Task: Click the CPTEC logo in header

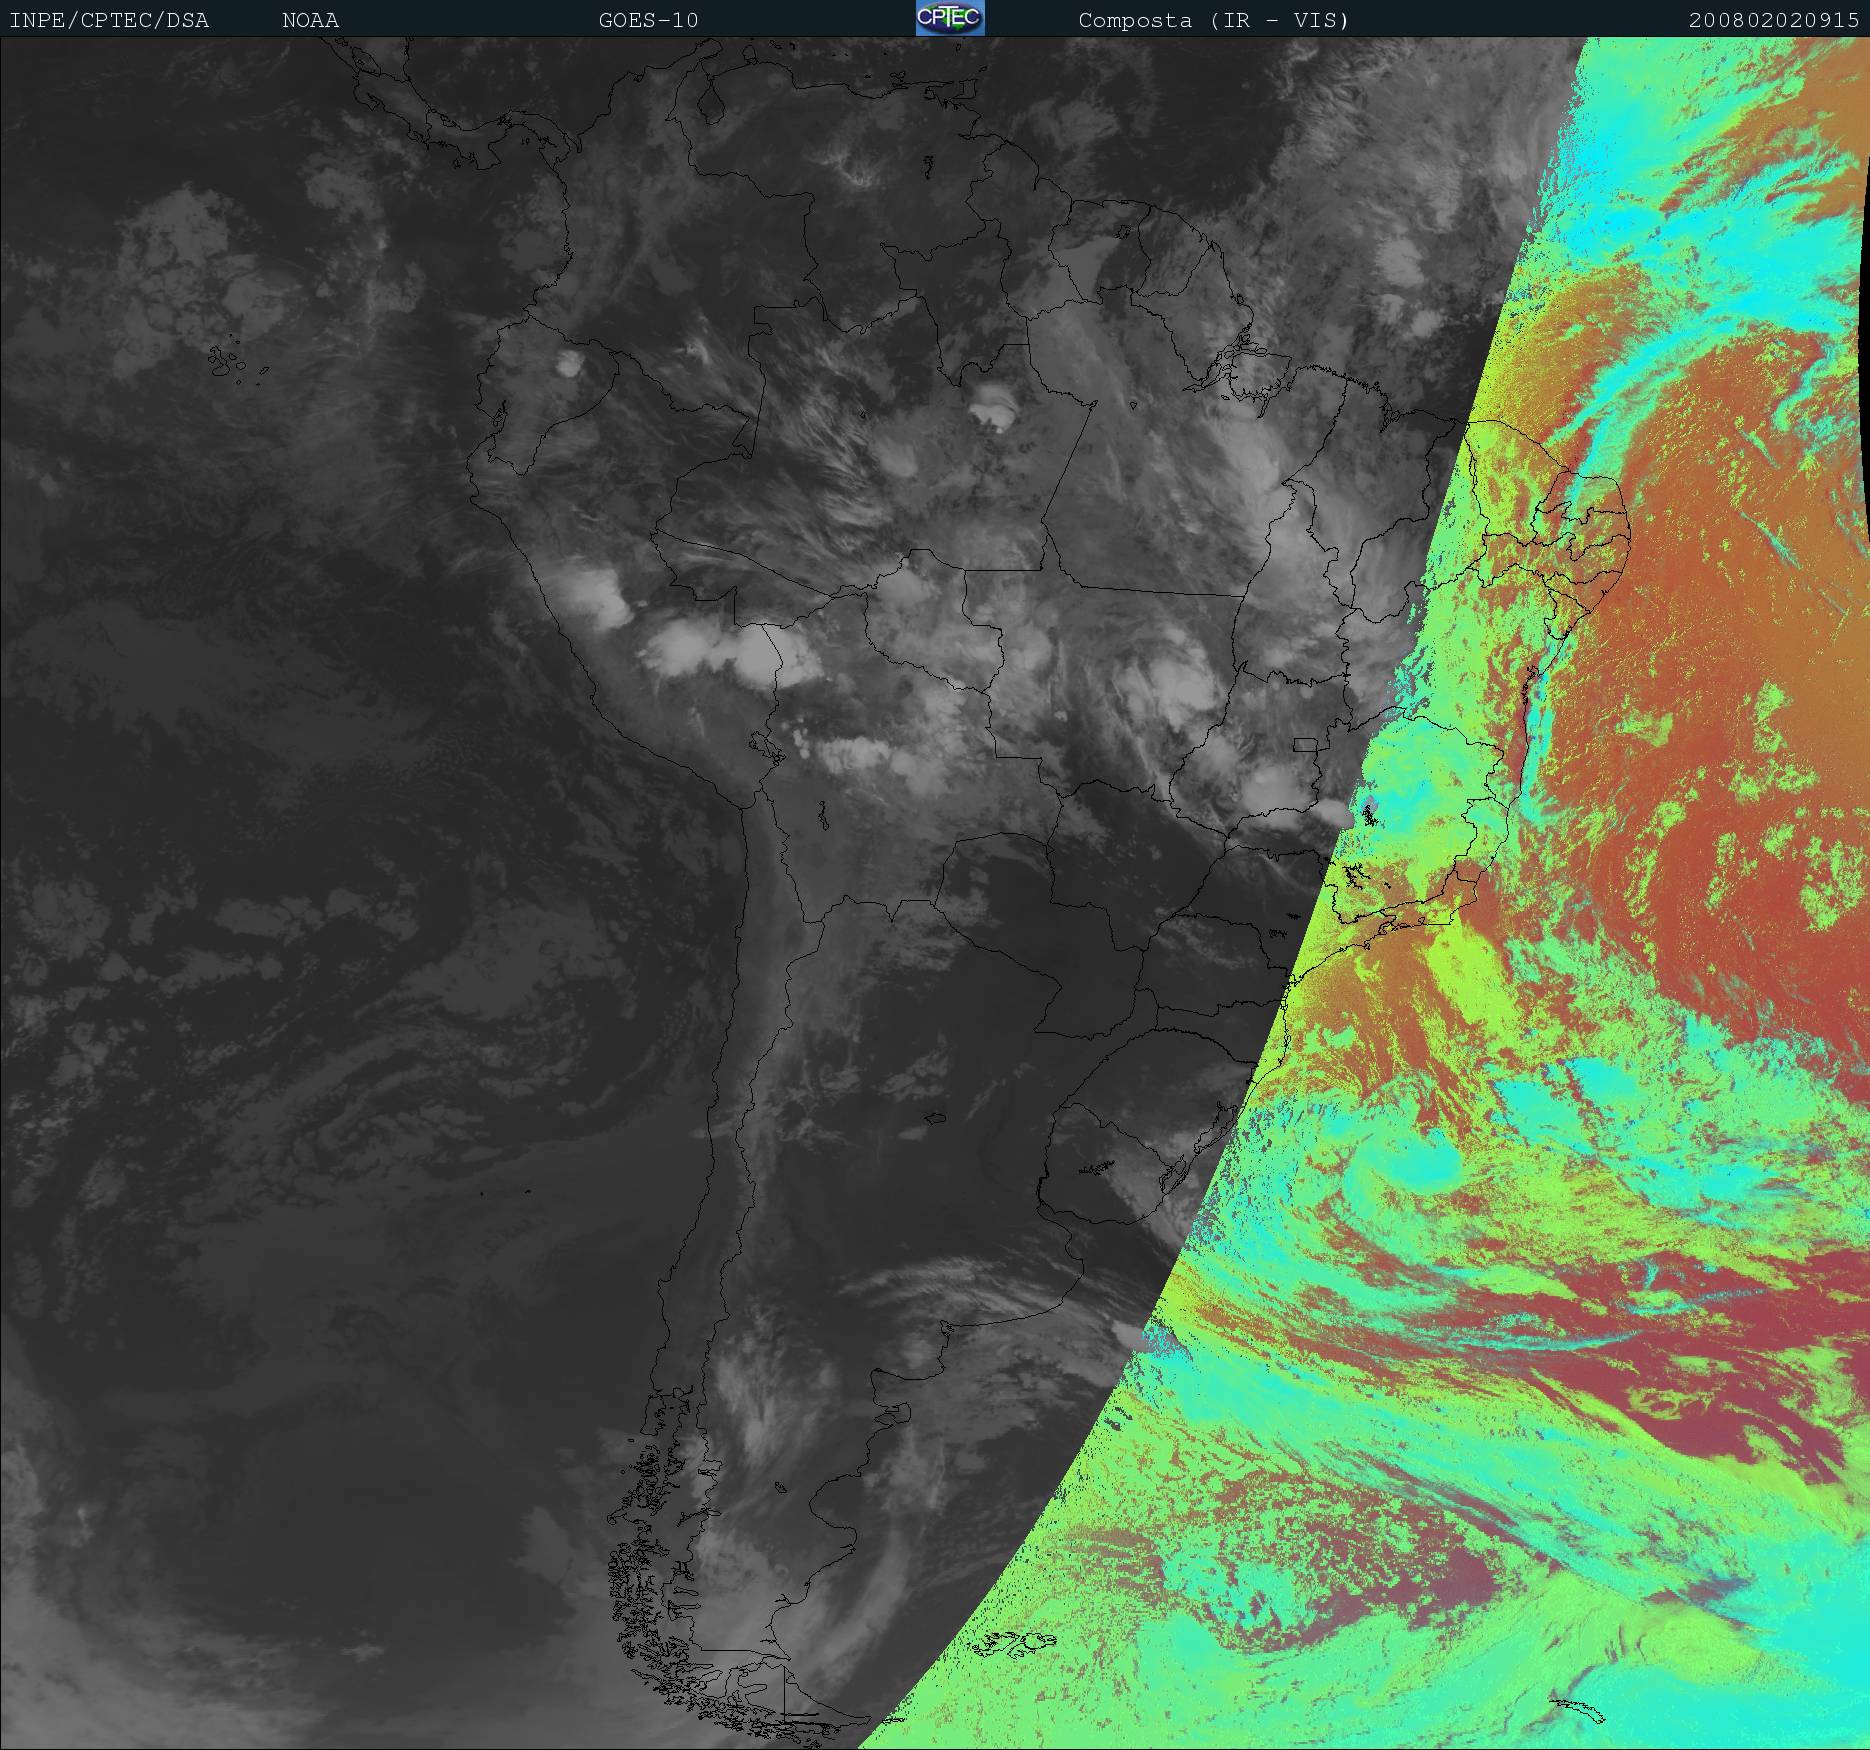Action: click(949, 19)
